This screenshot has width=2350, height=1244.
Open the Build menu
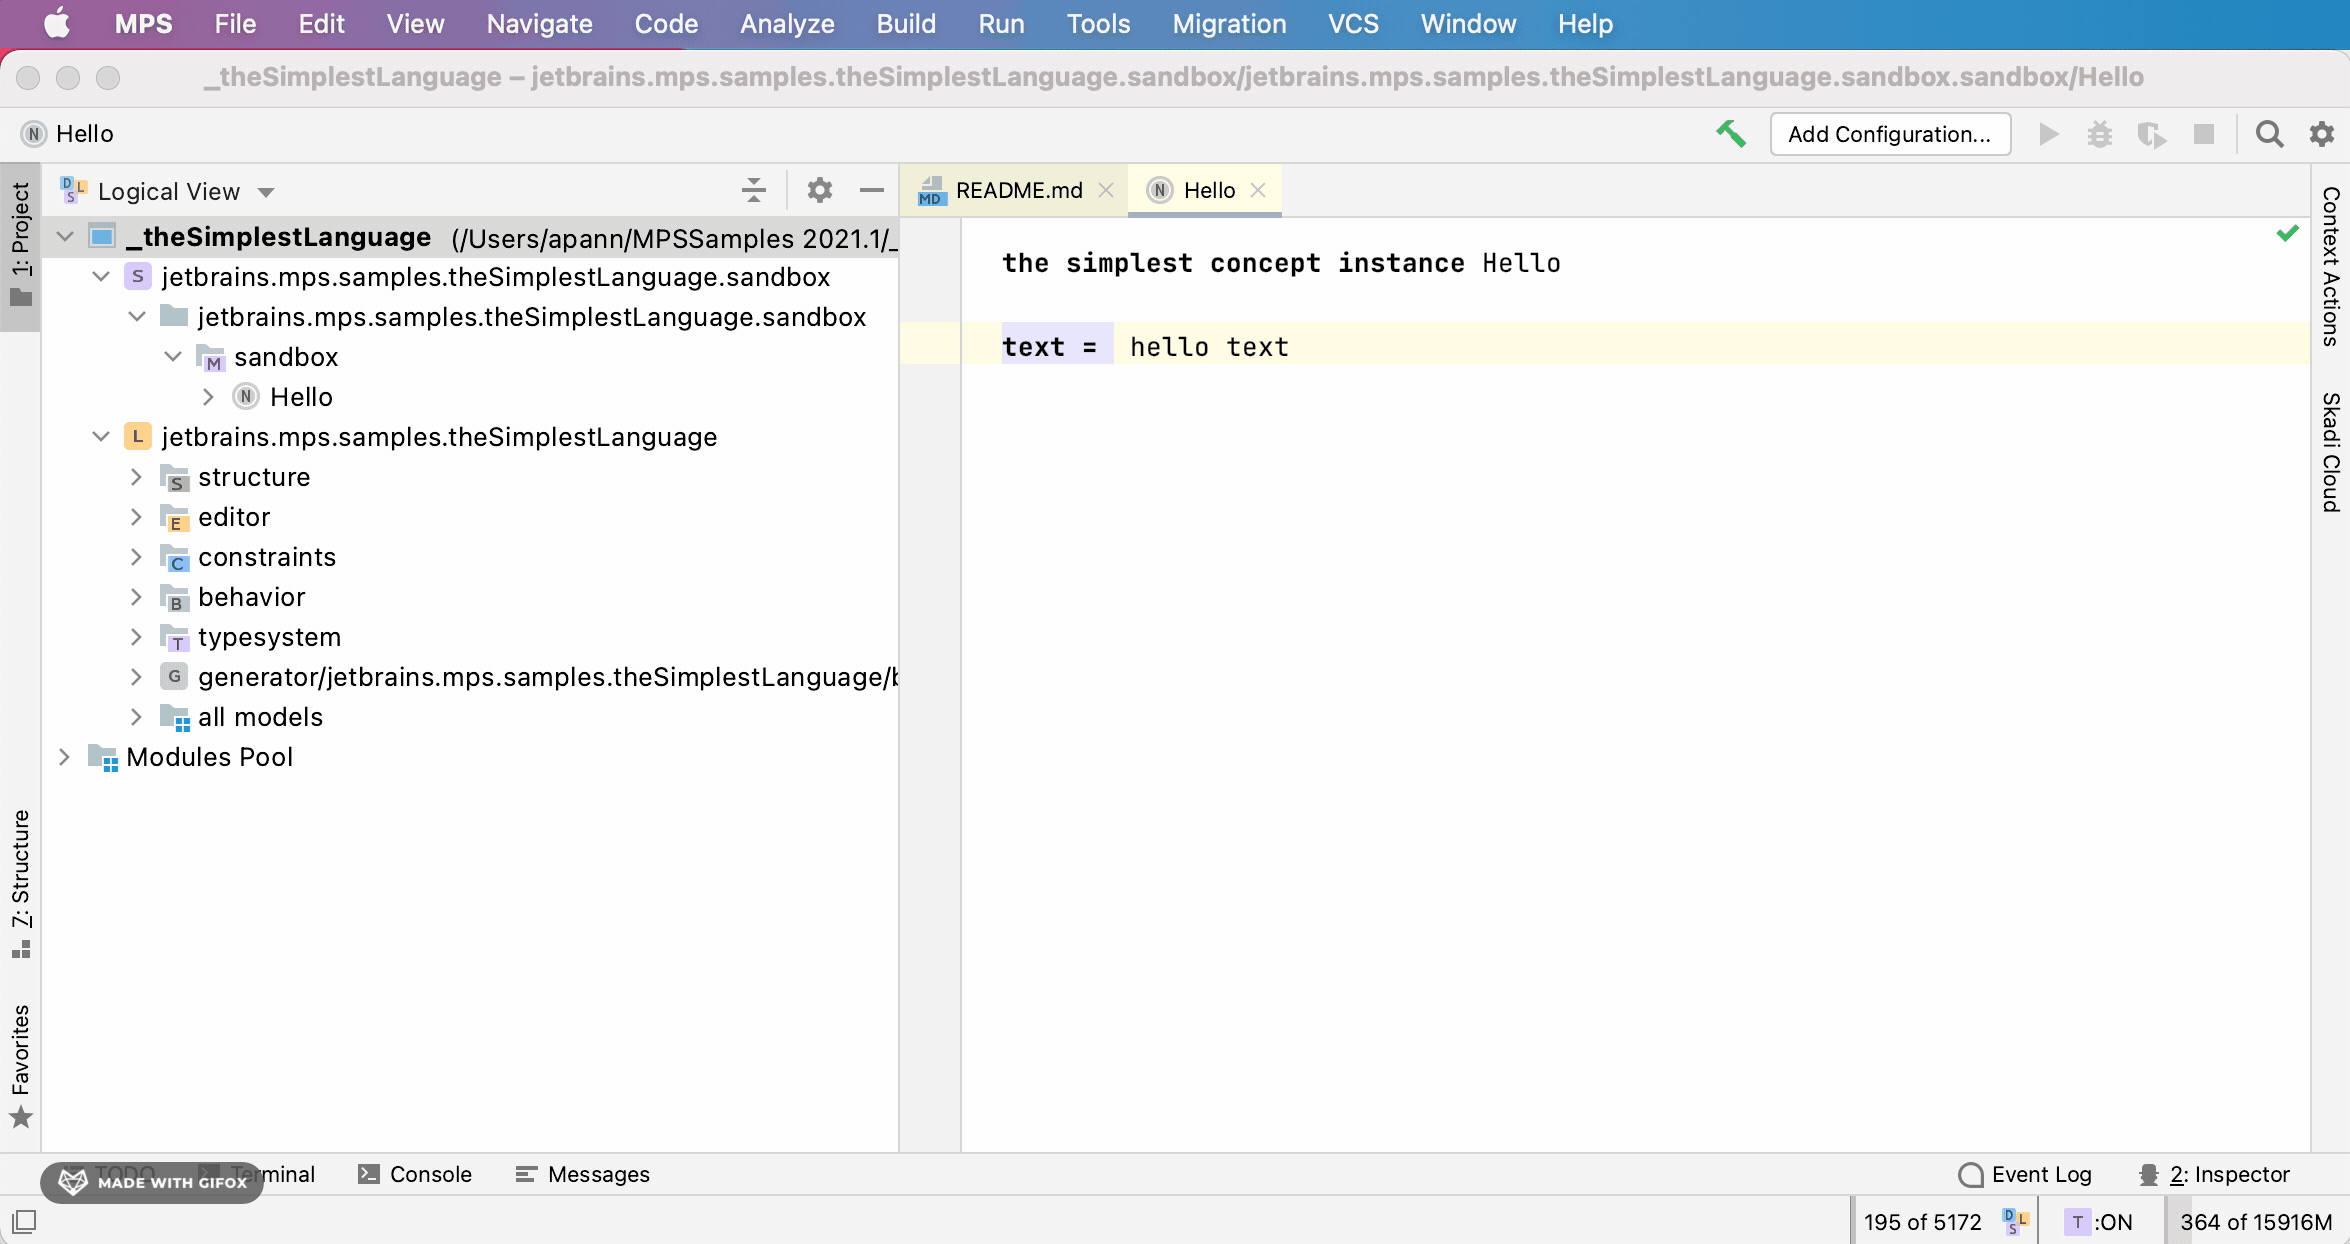pos(906,24)
